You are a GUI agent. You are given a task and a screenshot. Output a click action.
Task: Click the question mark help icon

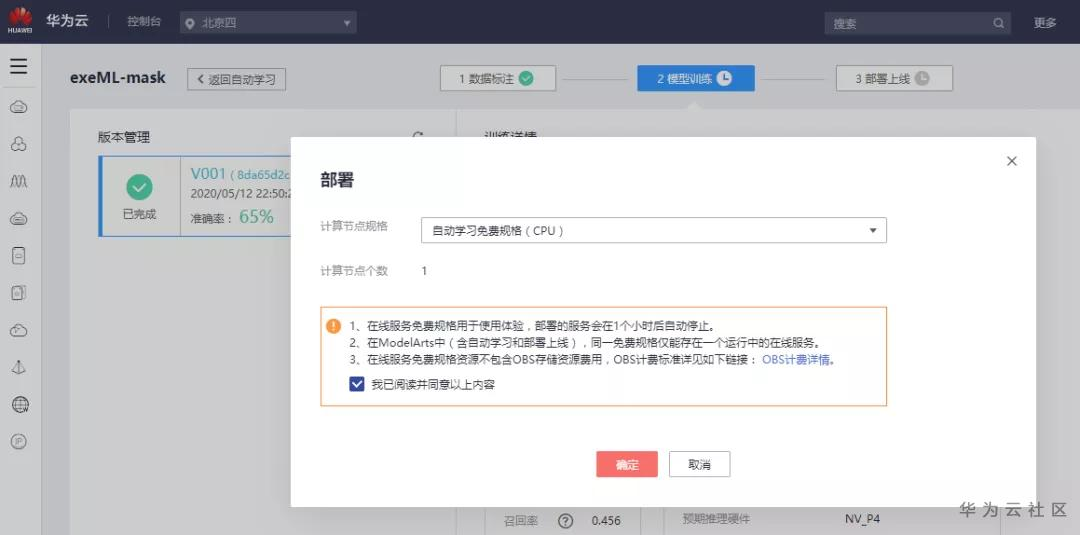point(565,520)
